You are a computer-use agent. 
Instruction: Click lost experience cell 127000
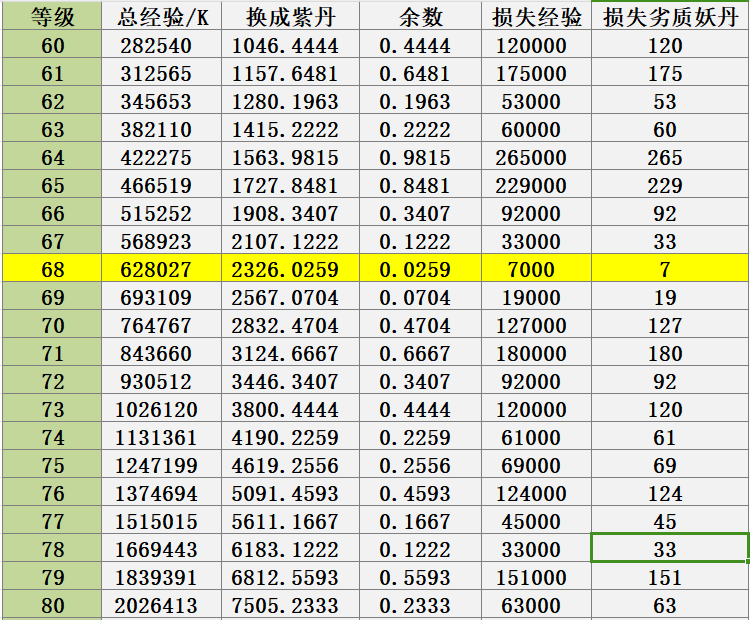click(x=536, y=324)
